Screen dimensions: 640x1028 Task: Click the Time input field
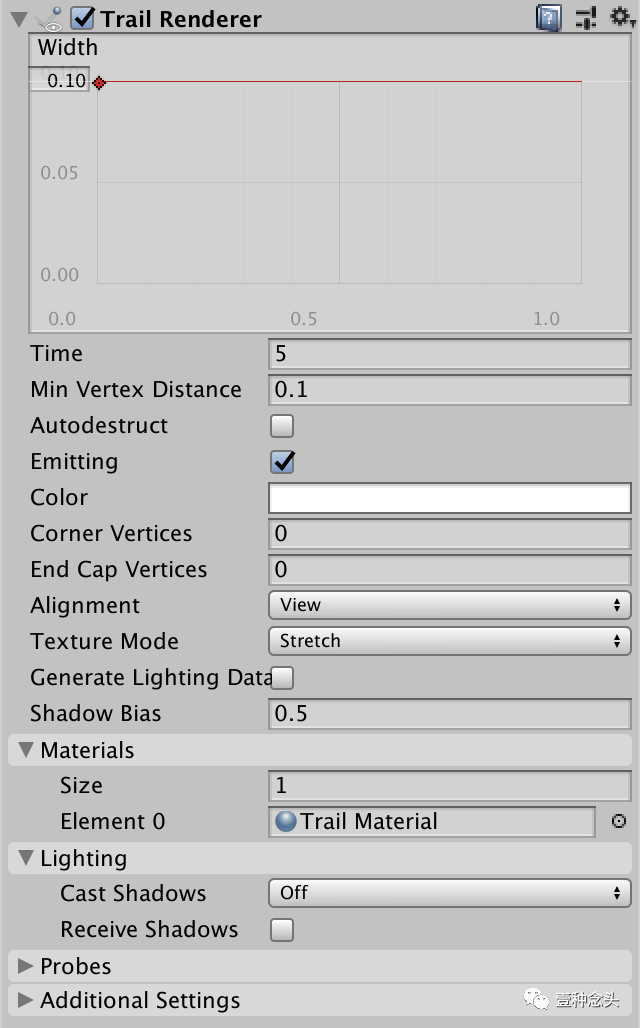click(x=449, y=354)
